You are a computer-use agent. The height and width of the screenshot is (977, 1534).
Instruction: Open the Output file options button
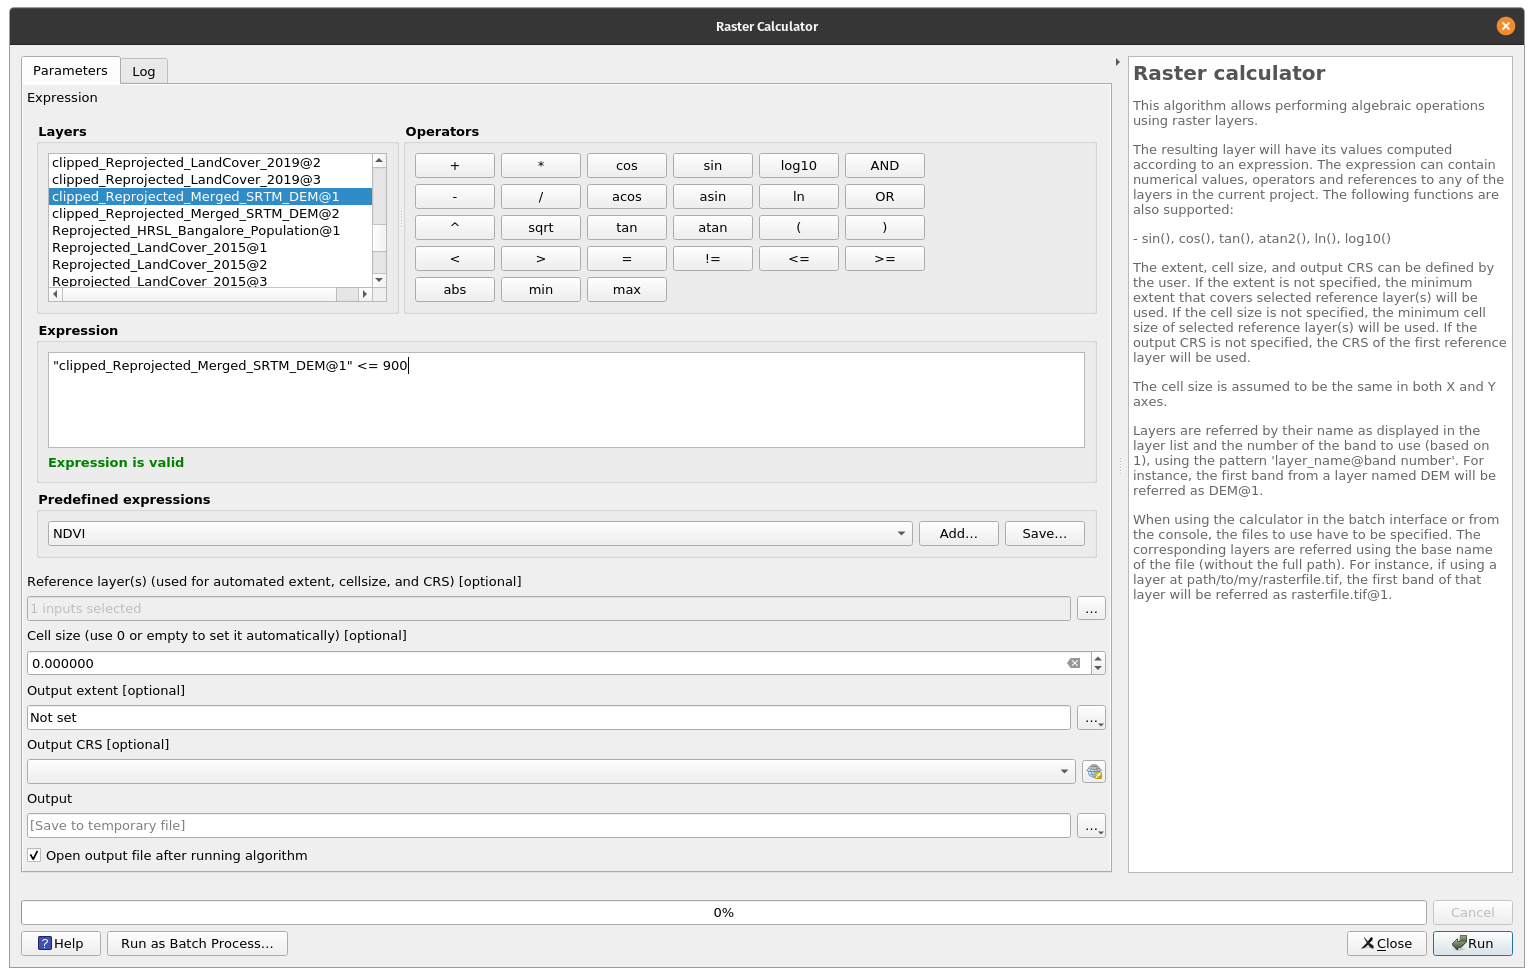pyautogui.click(x=1091, y=826)
